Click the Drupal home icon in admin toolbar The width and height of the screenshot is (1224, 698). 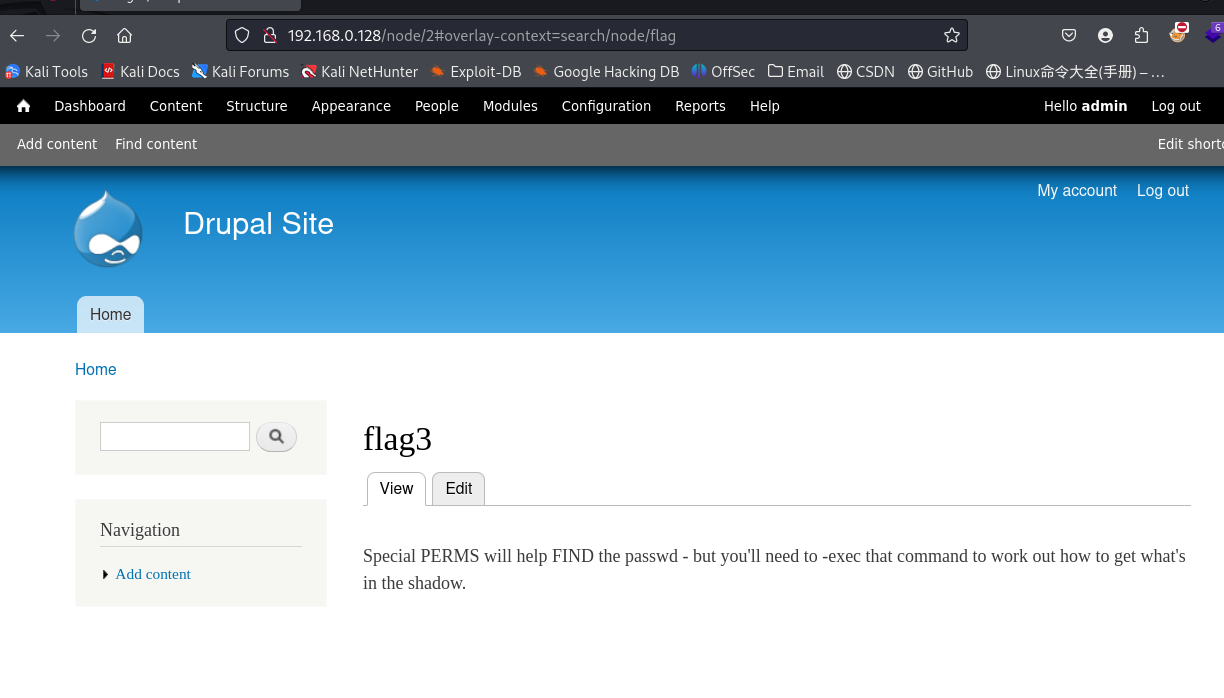pos(24,106)
